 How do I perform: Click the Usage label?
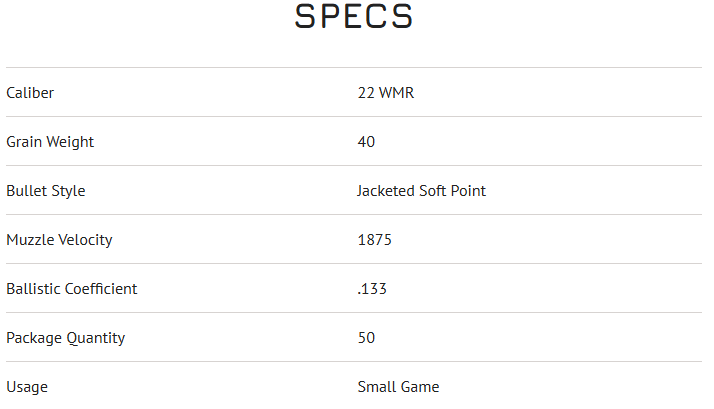pyautogui.click(x=27, y=387)
